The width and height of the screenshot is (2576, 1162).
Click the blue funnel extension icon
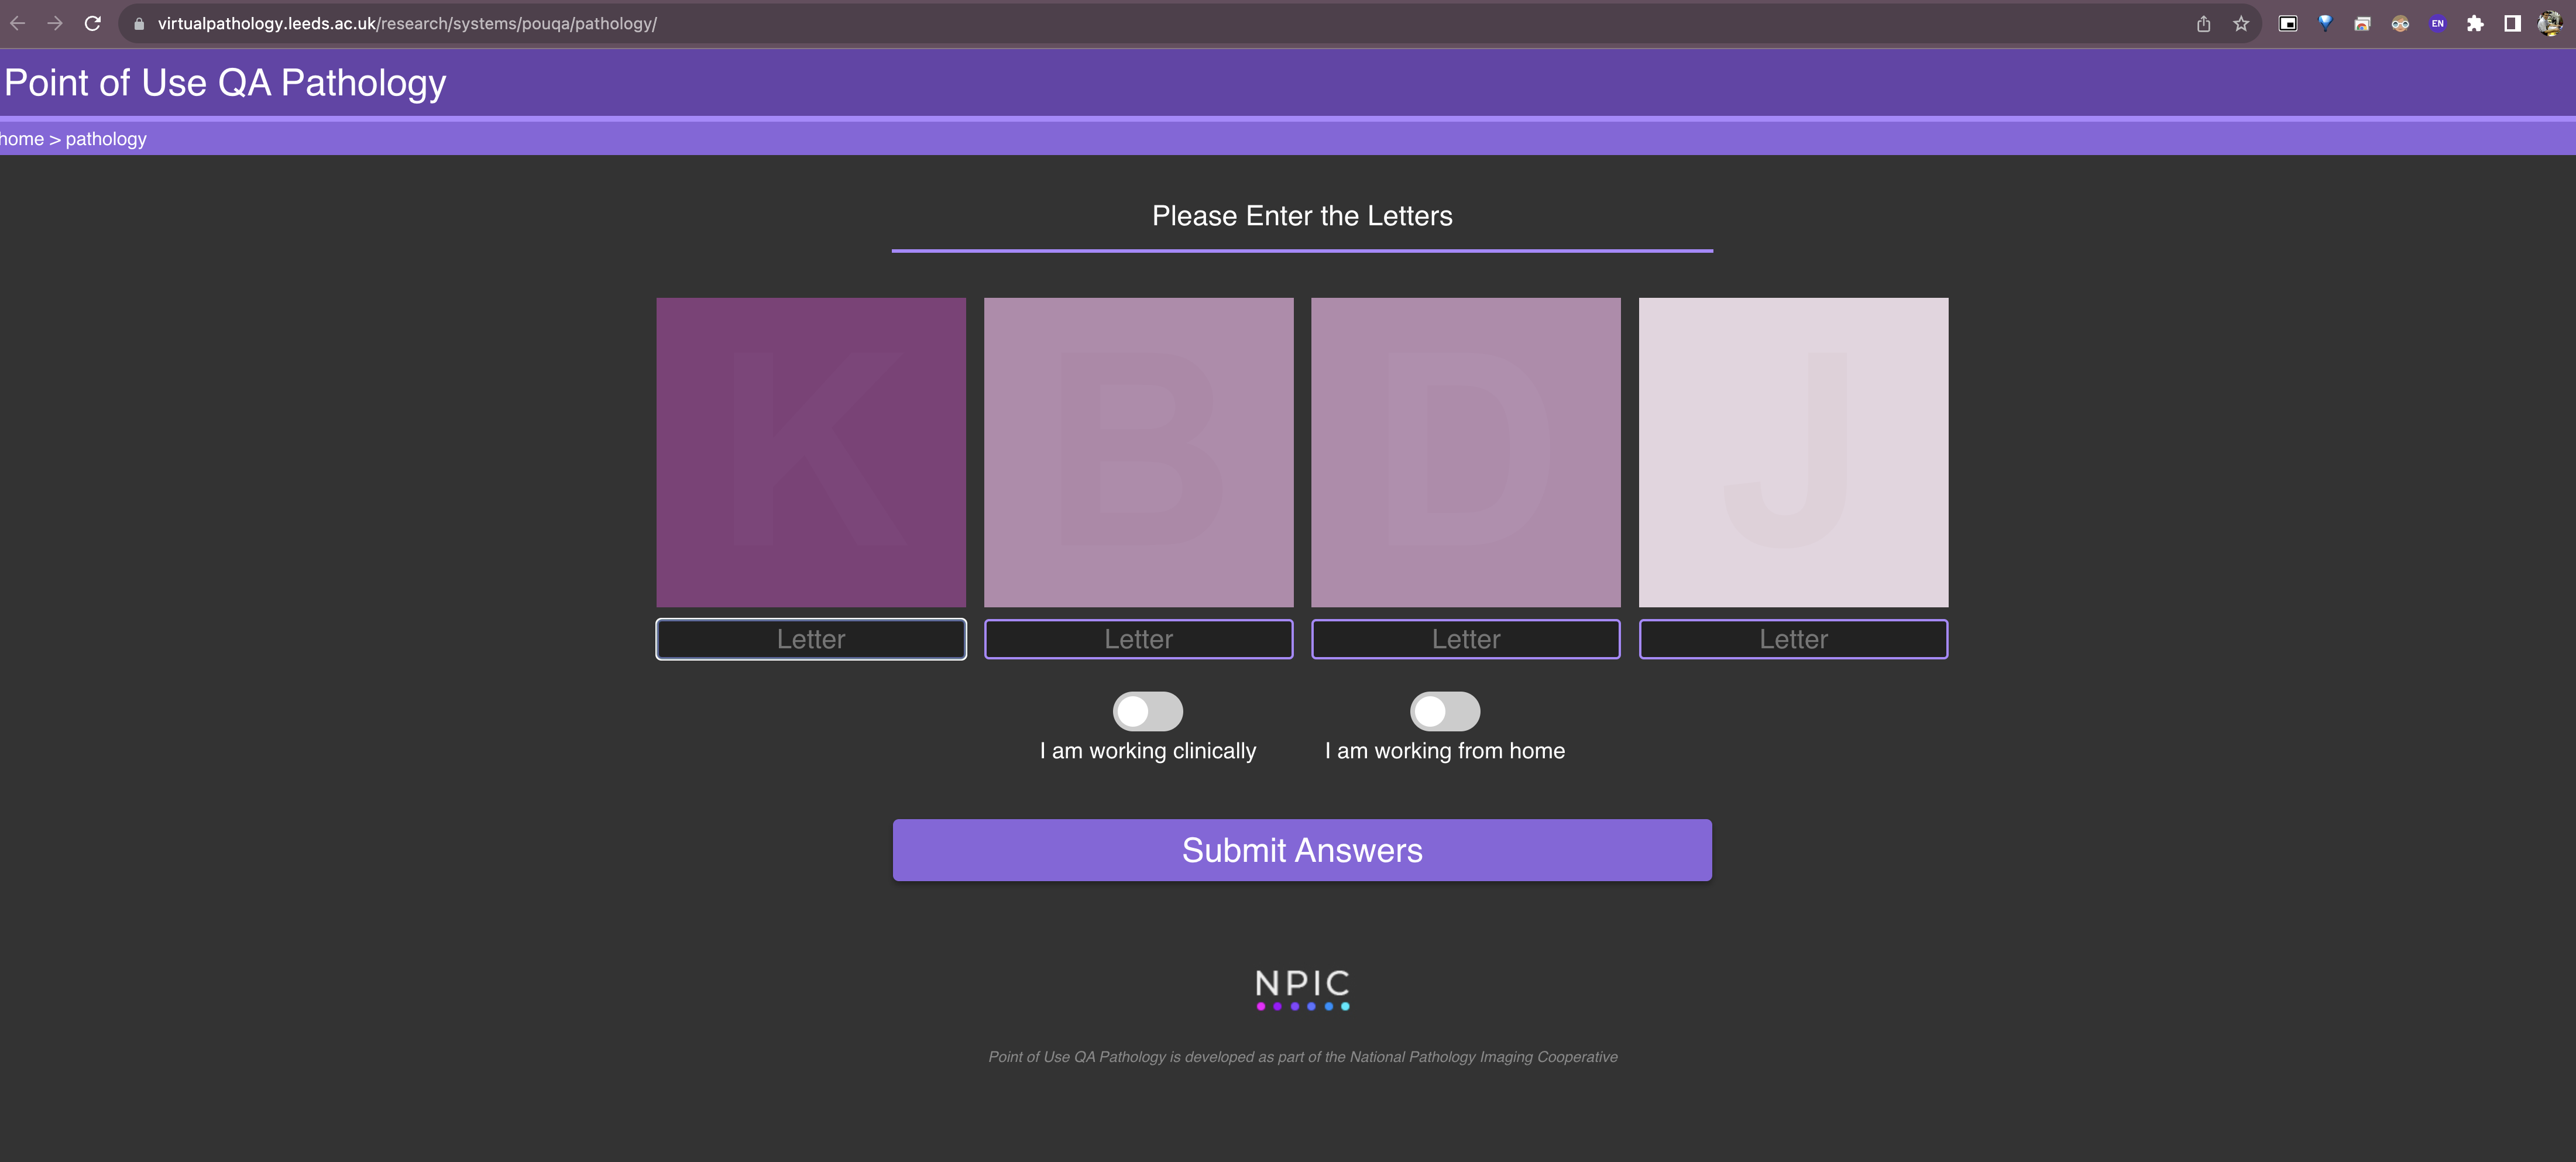pos(2325,23)
